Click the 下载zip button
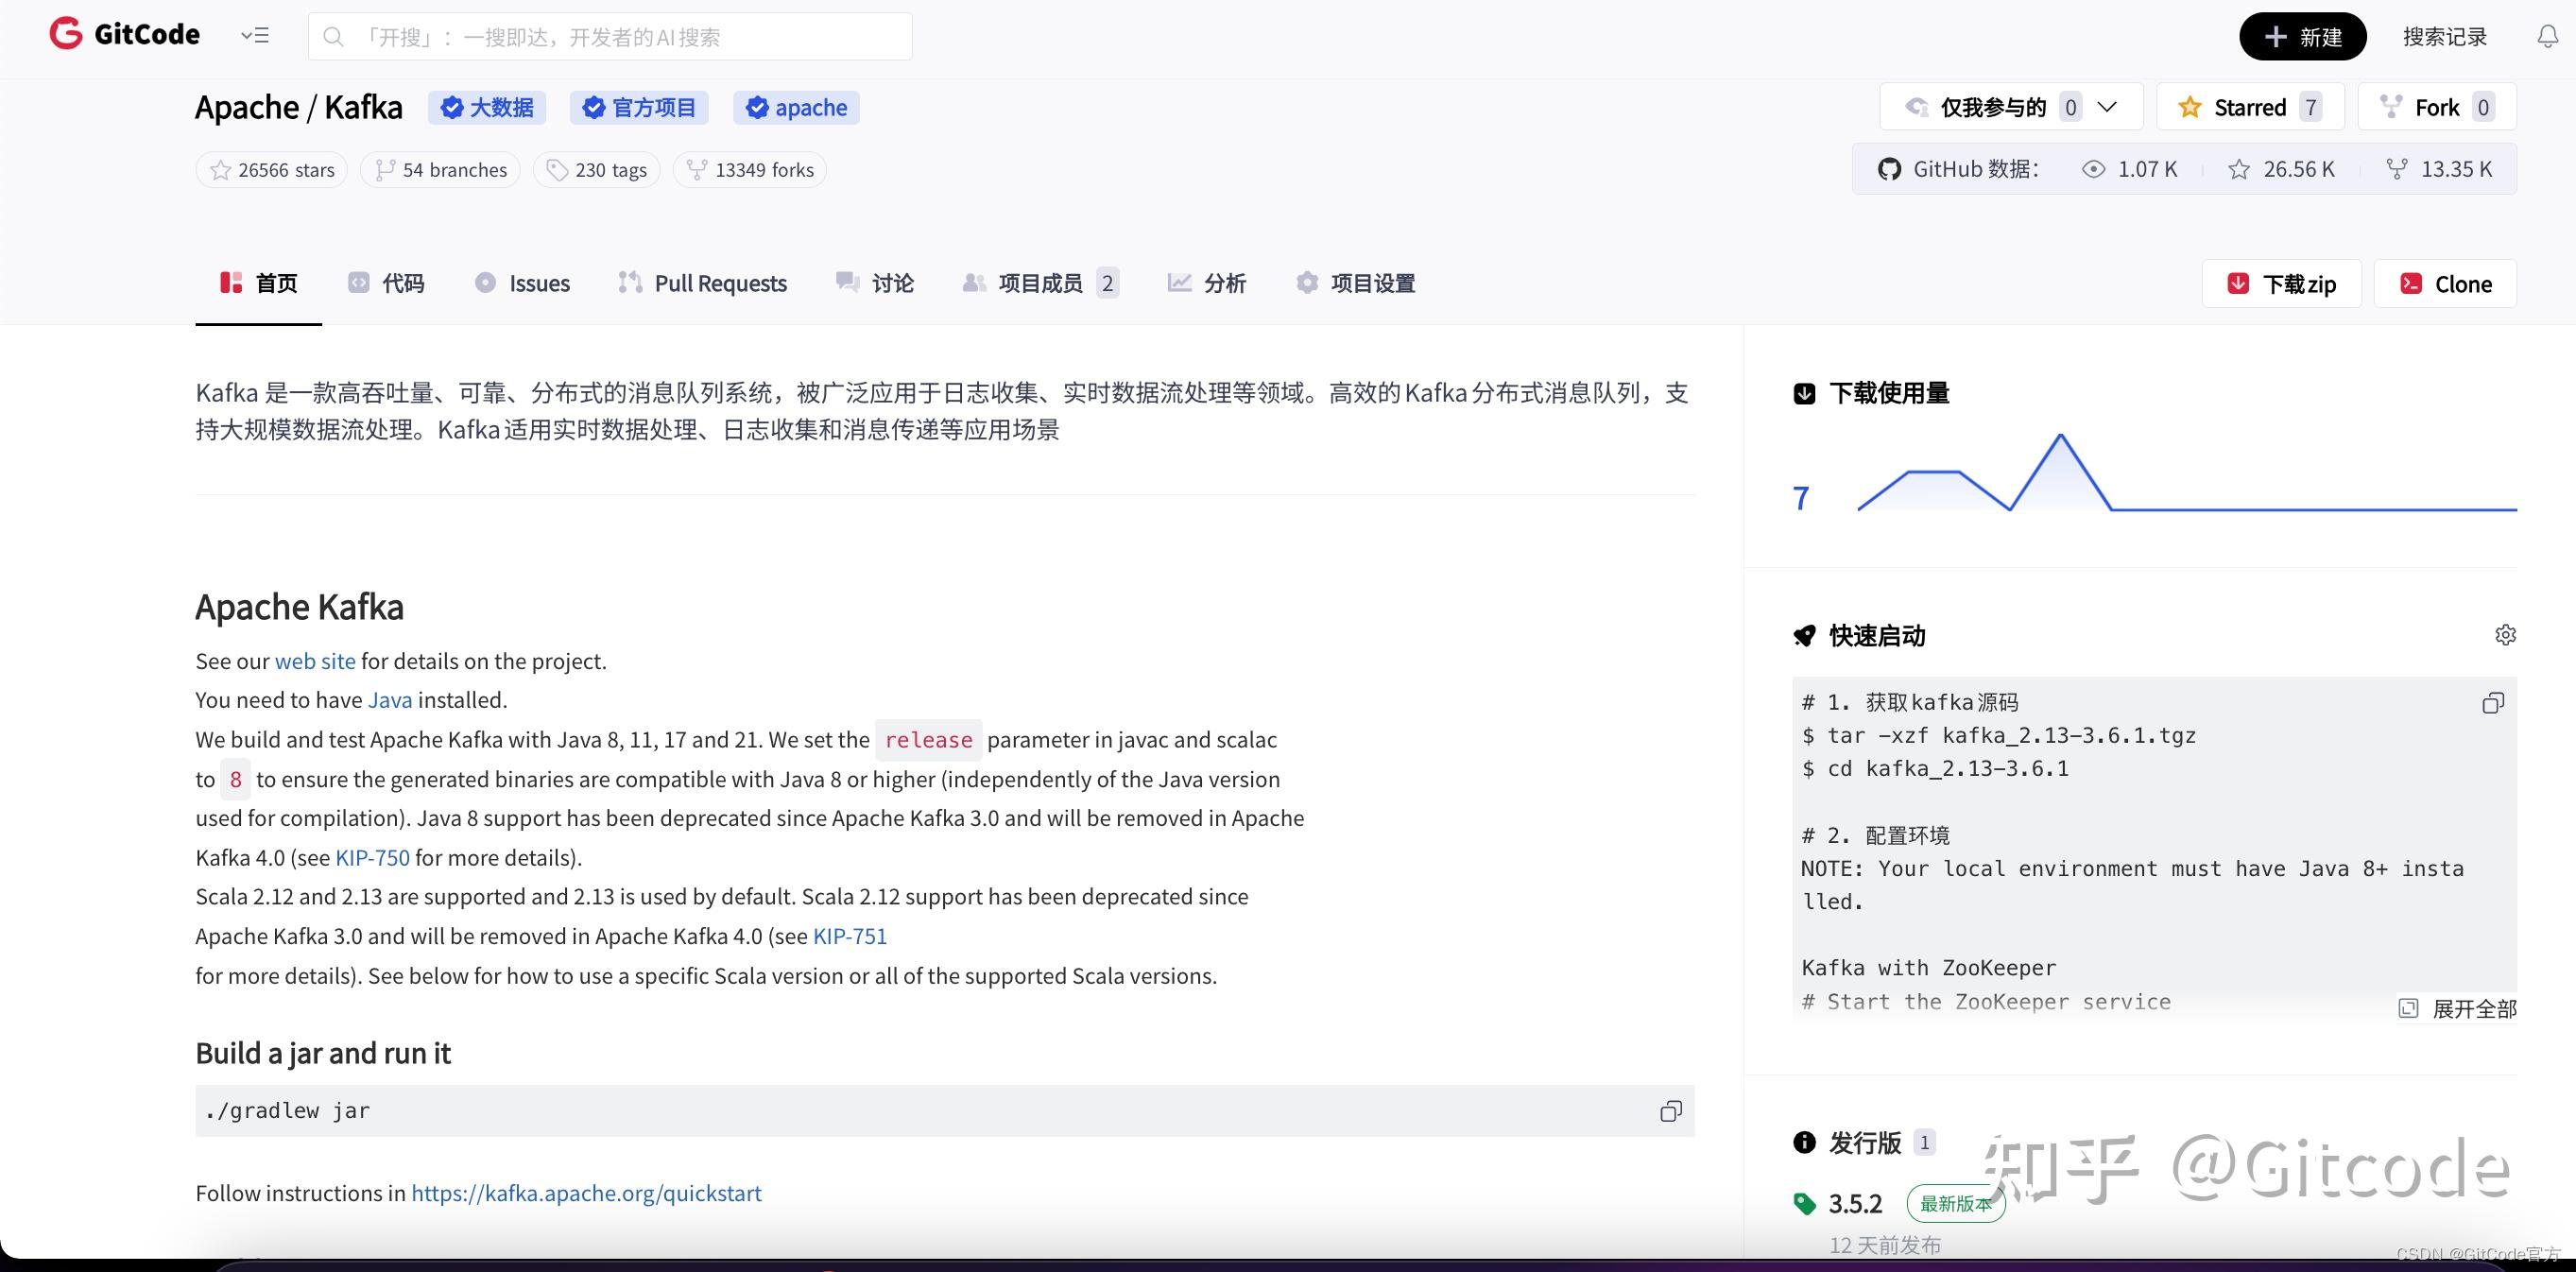 click(x=2281, y=283)
